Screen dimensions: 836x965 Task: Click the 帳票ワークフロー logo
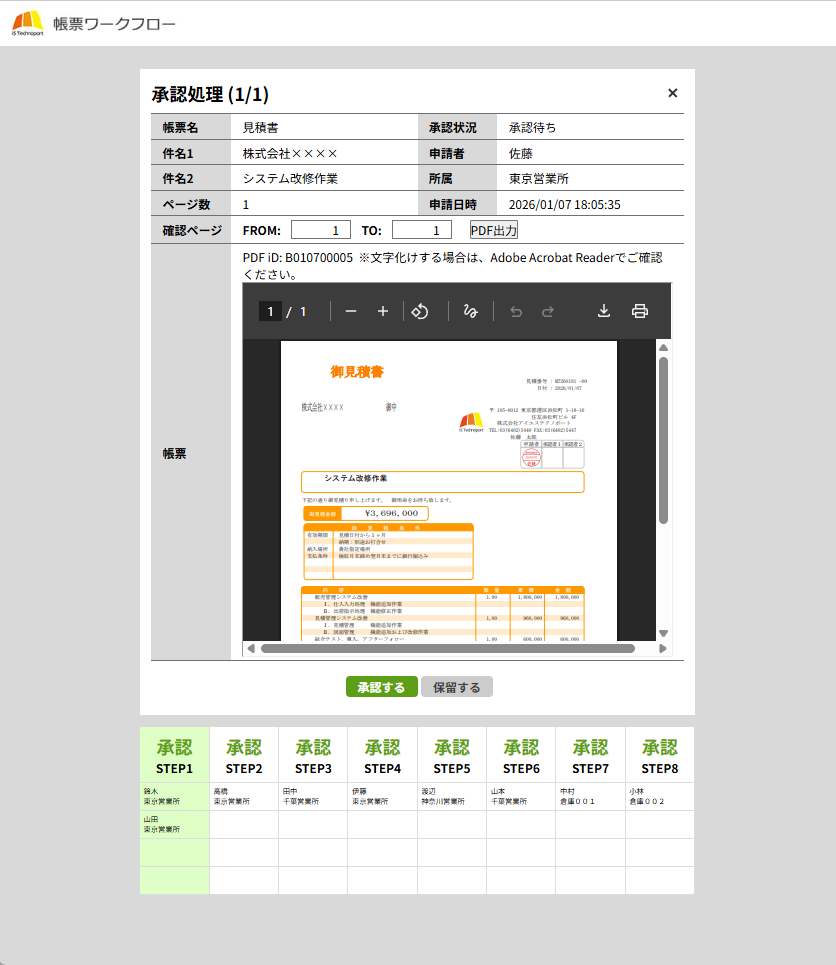[x=95, y=23]
